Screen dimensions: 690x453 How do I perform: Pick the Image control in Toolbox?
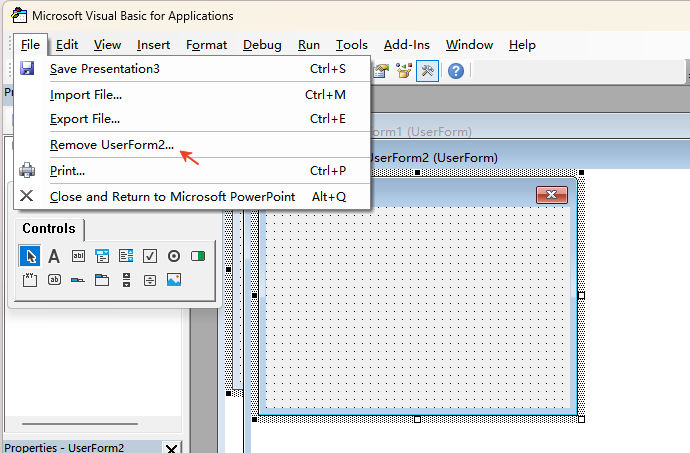(x=174, y=280)
